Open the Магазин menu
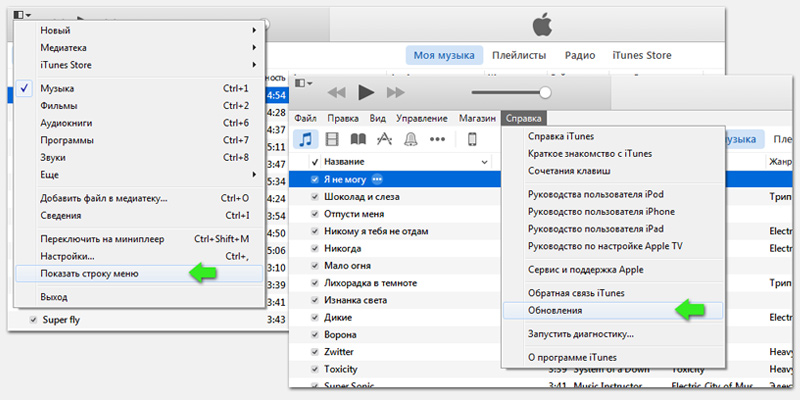800x400 pixels. click(477, 118)
